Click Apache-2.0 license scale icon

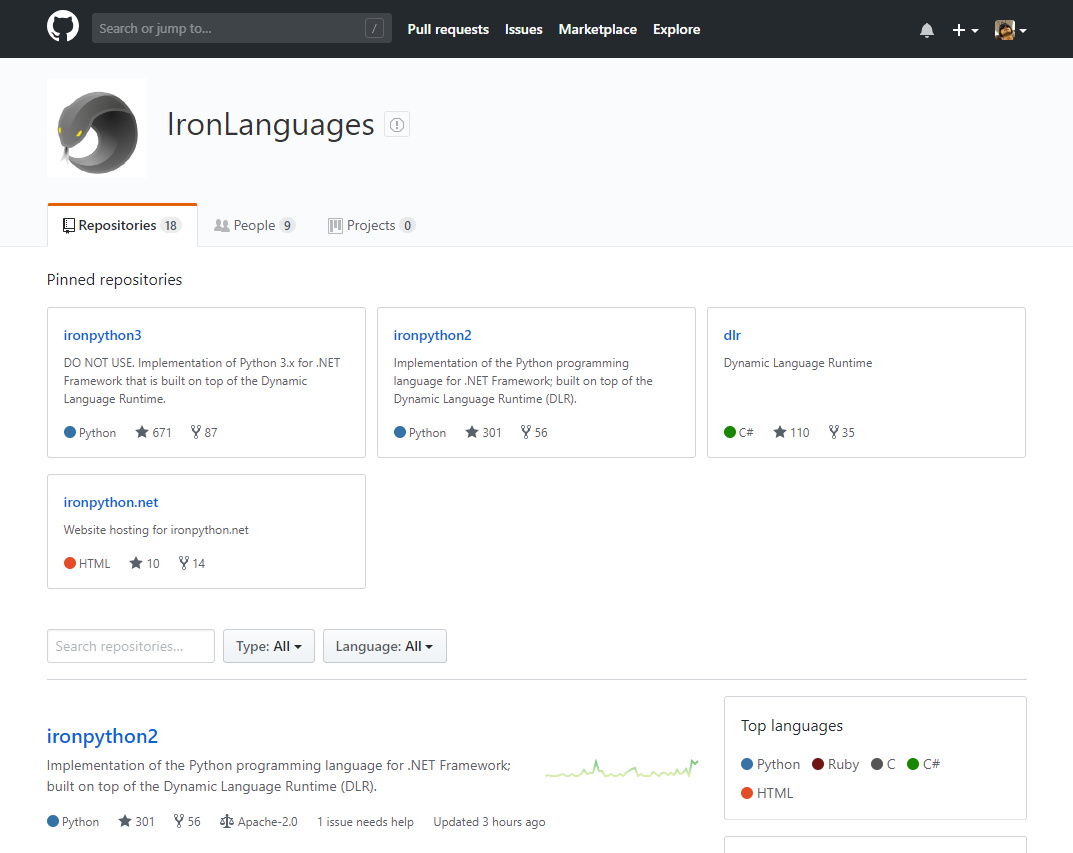coord(227,822)
